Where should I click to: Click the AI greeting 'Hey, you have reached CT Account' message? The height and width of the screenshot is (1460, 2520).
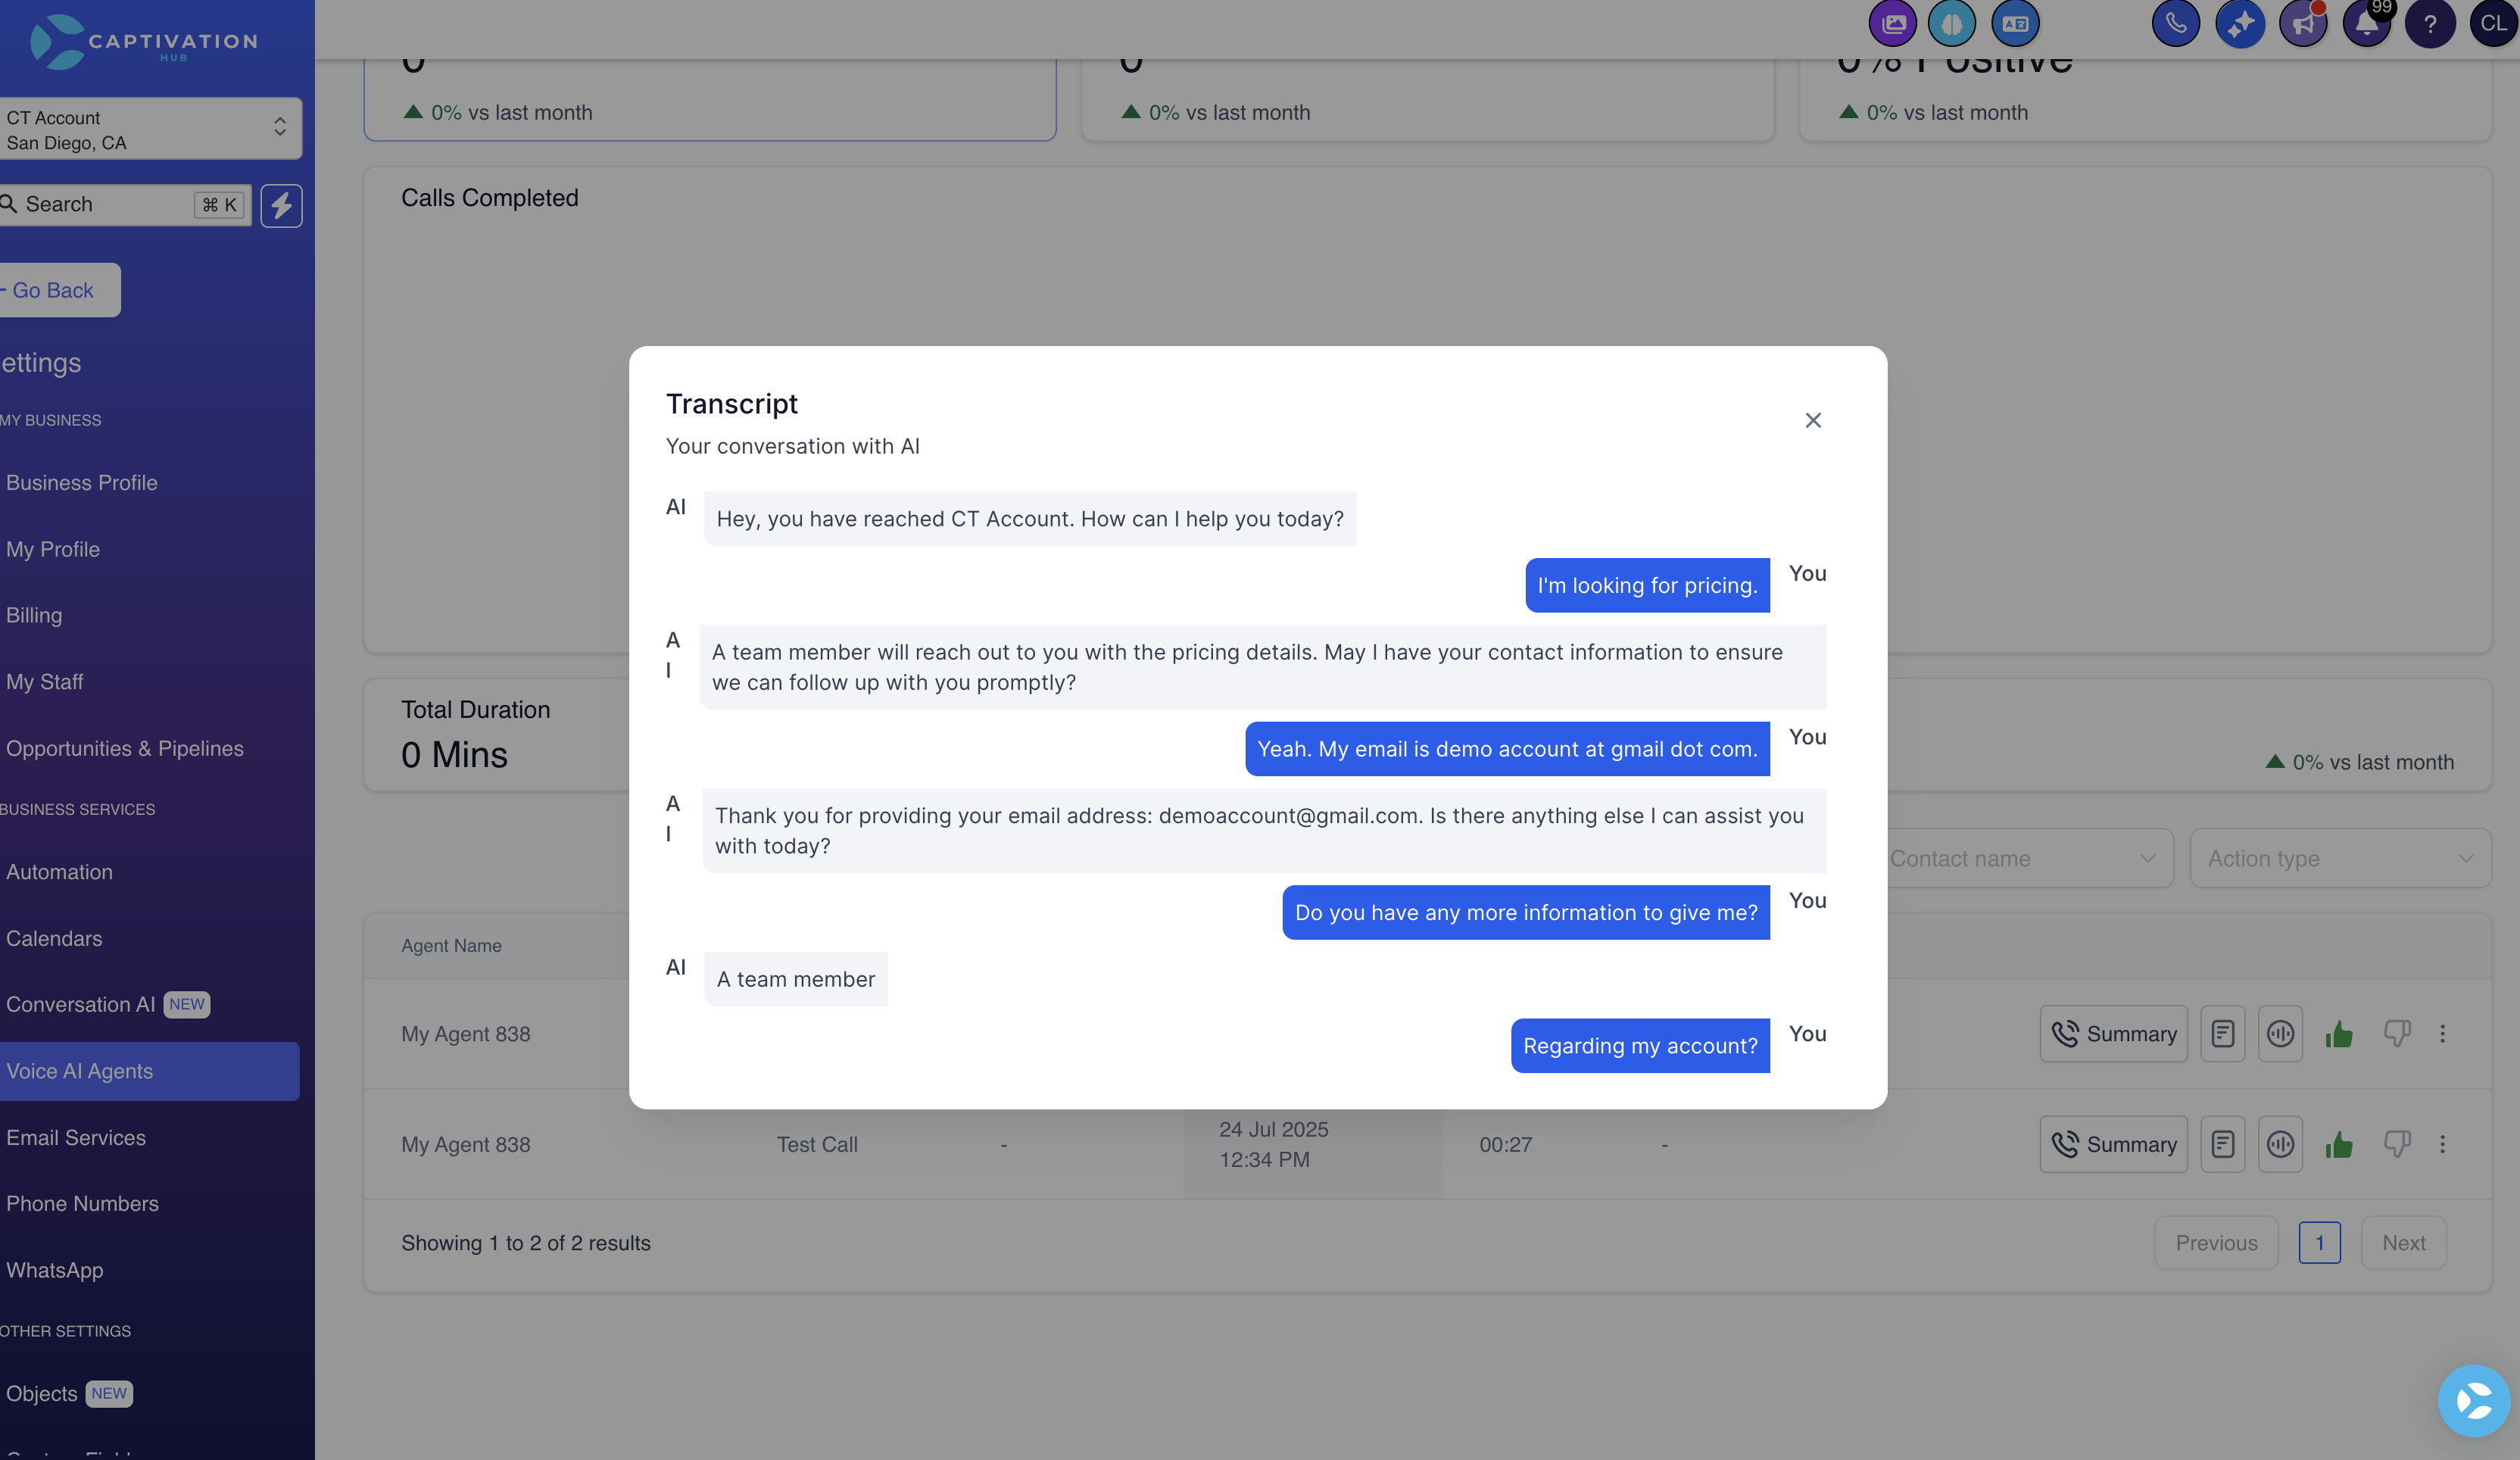point(1030,518)
